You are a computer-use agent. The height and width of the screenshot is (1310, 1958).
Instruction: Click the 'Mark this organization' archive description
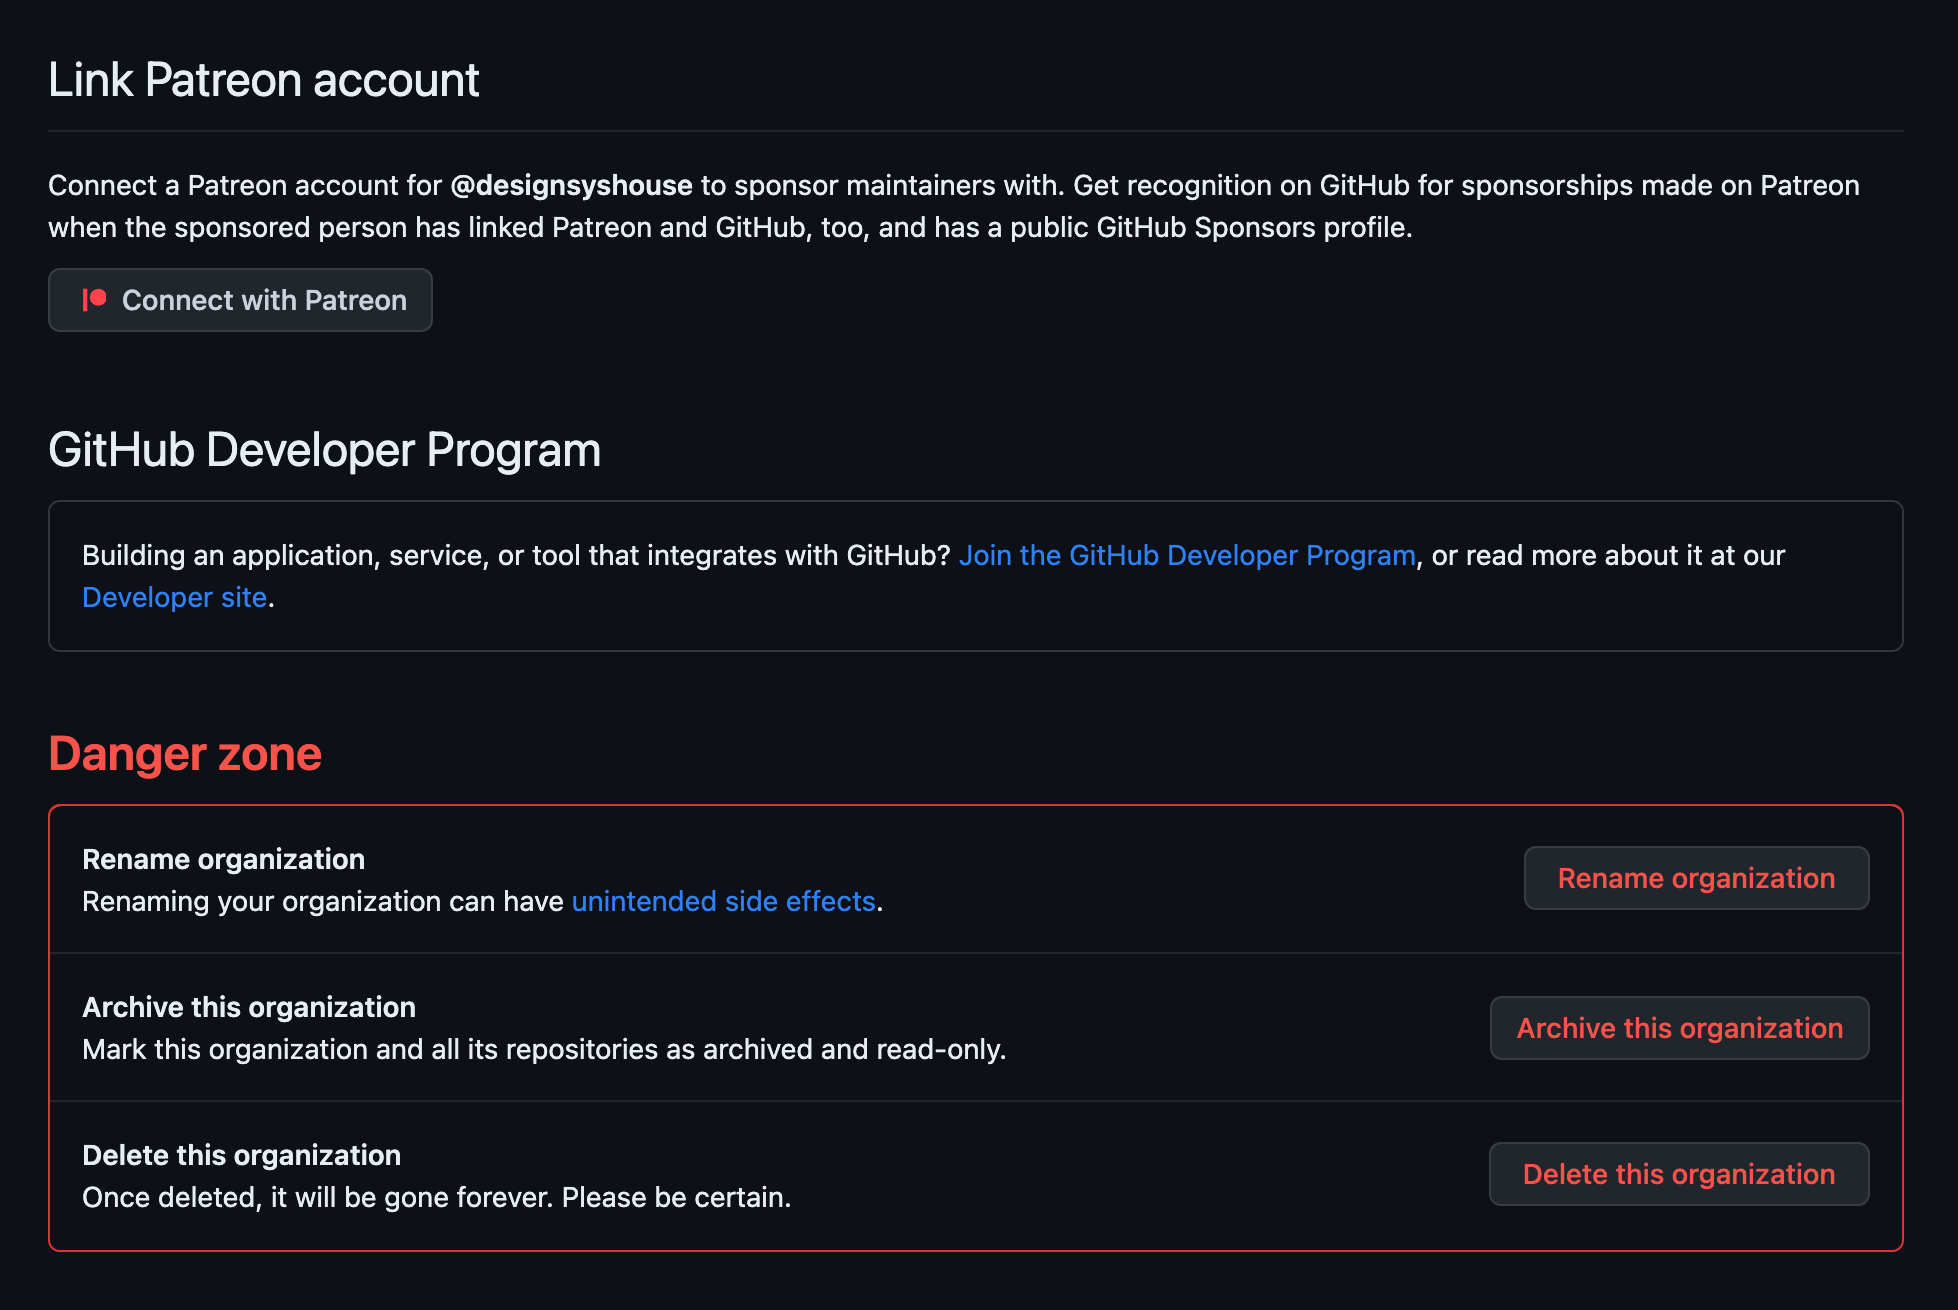[544, 1049]
